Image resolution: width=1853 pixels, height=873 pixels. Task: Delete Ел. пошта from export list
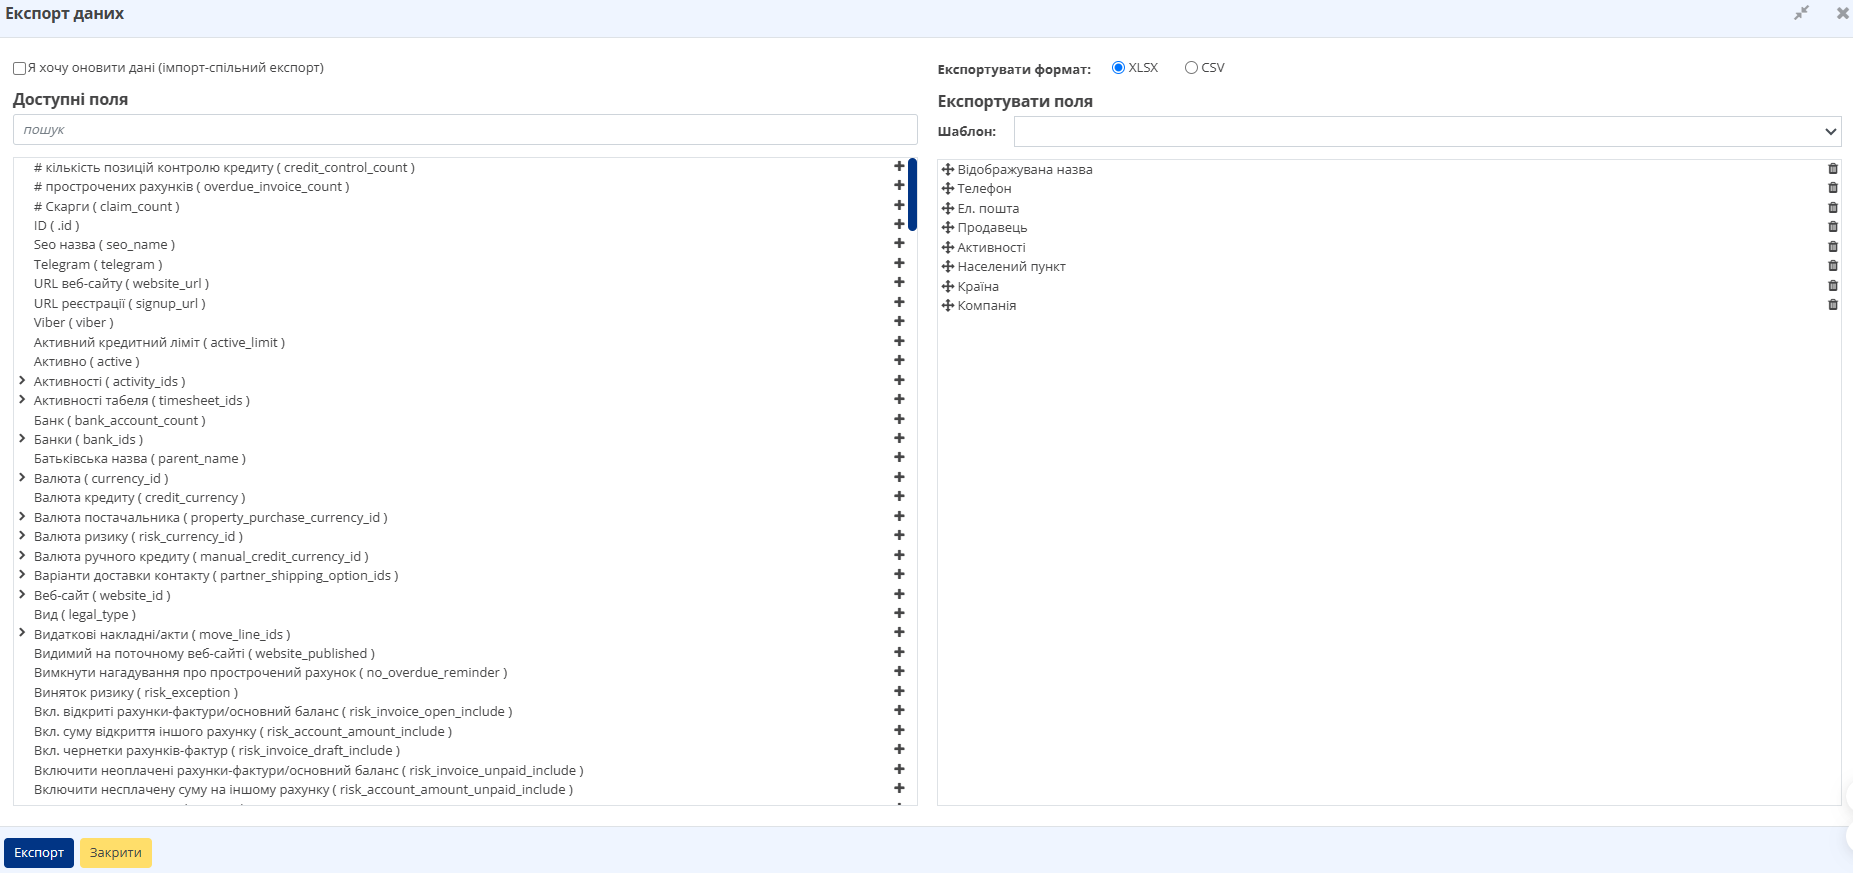pos(1833,208)
